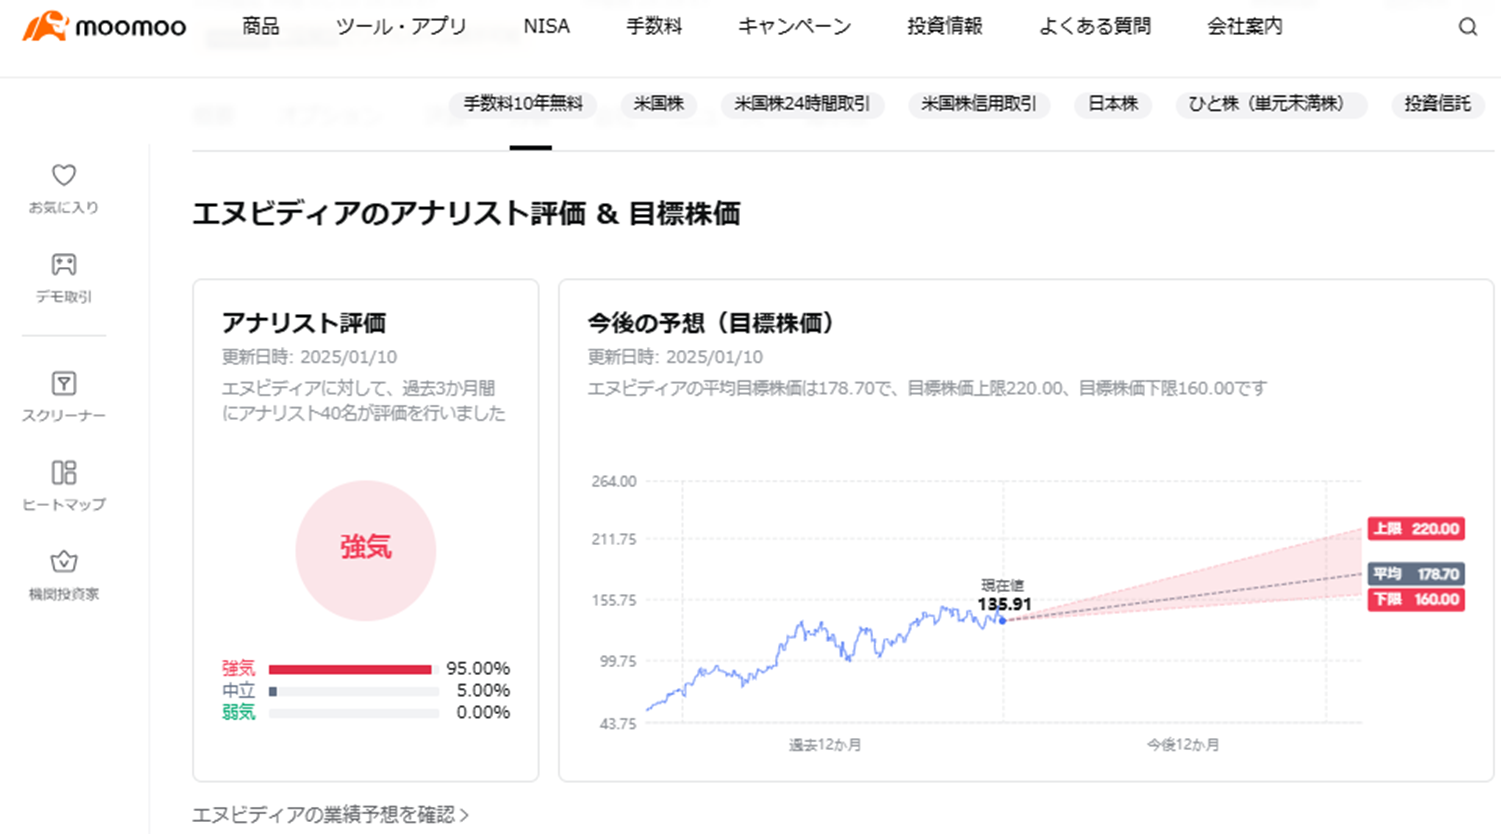The width and height of the screenshot is (1501, 834).
Task: Open エヌビディアの業績予想を確認 link
Action: click(330, 815)
